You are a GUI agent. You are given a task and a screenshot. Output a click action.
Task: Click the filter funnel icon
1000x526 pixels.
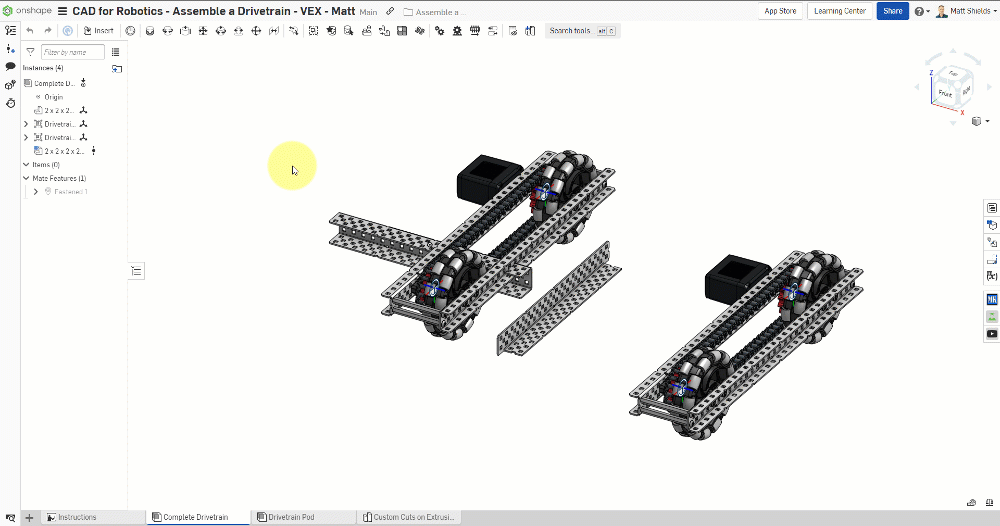point(30,52)
